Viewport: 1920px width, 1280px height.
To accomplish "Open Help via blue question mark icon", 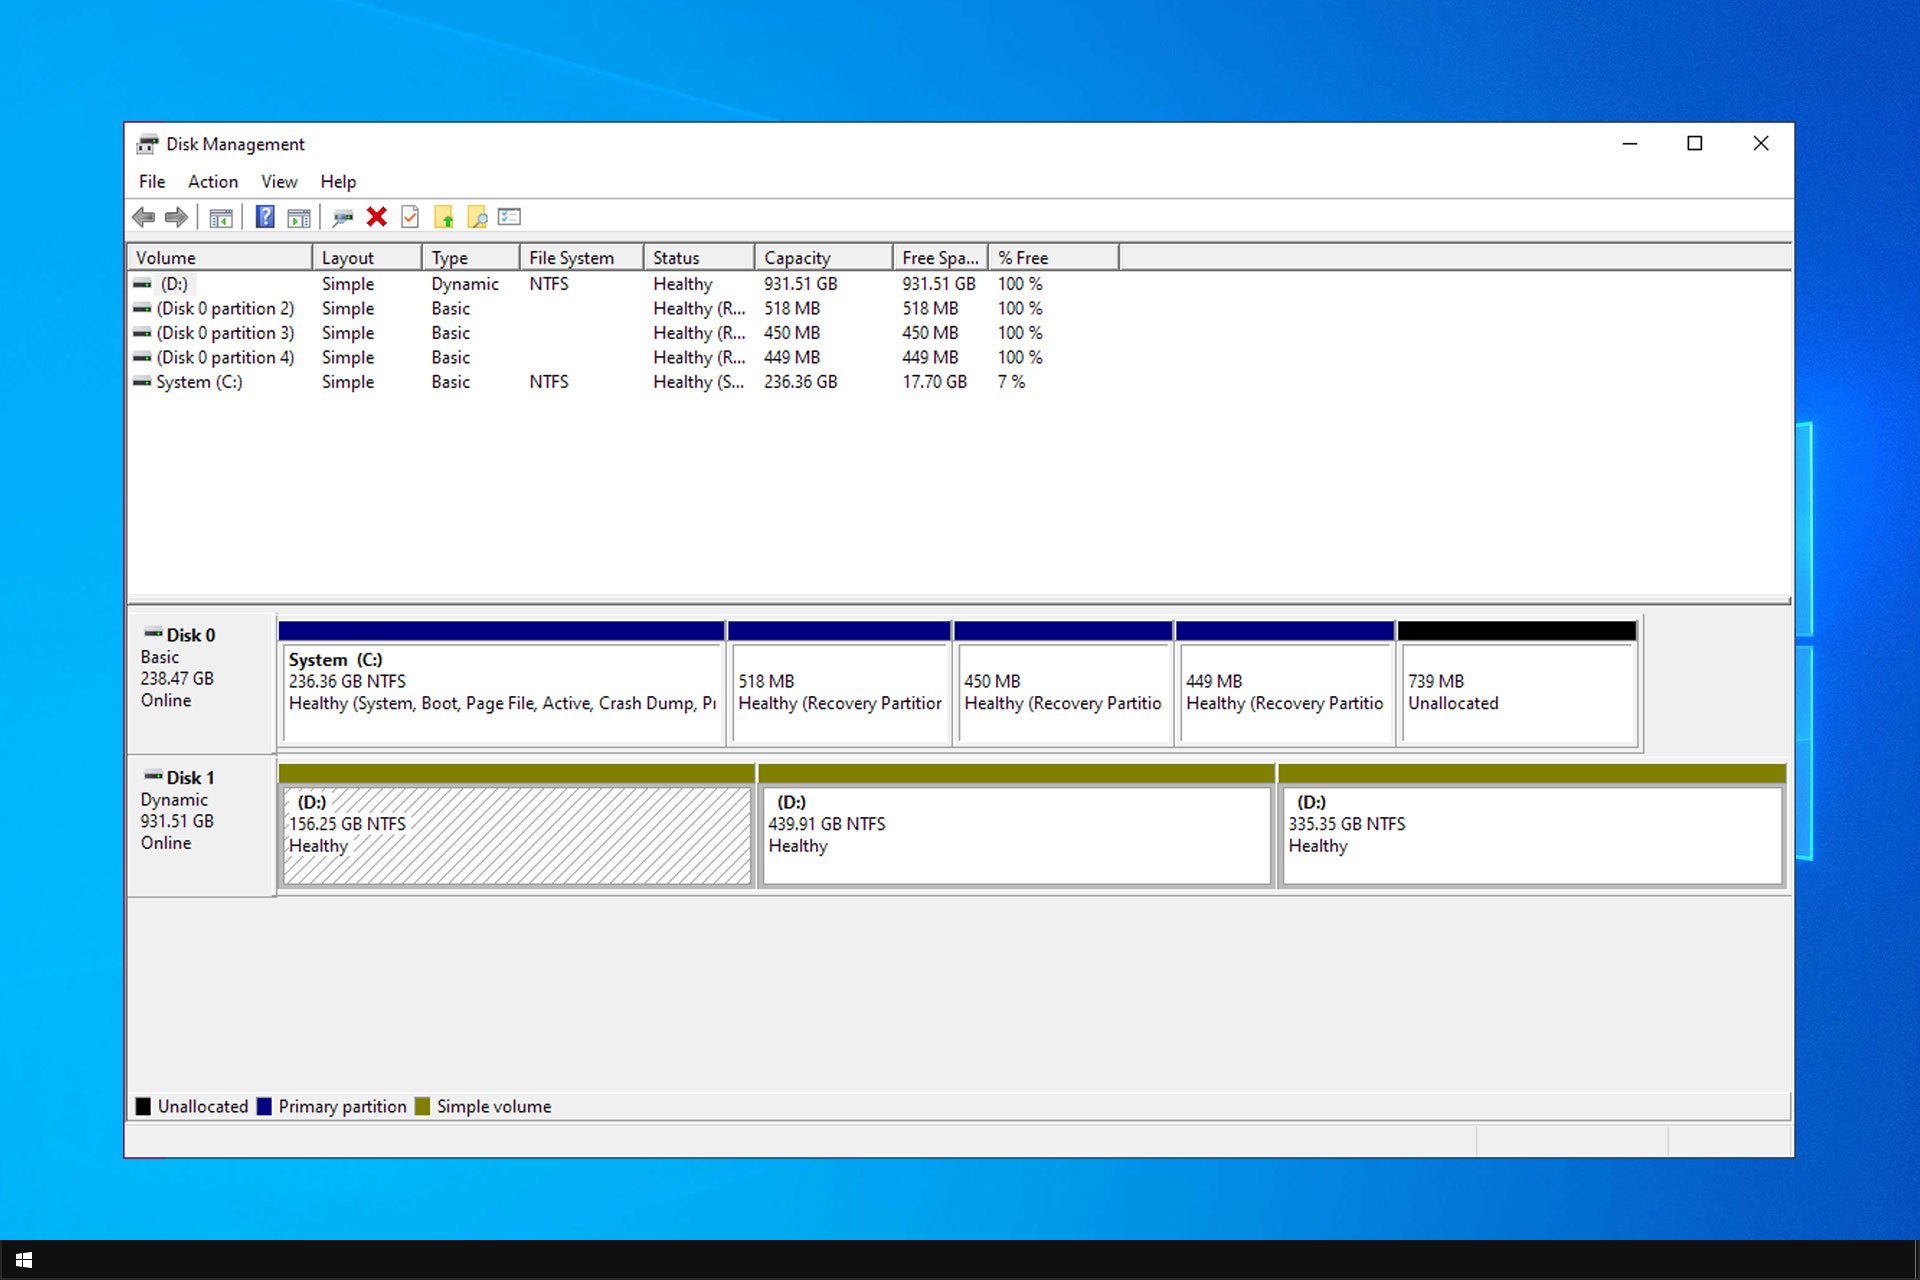I will click(x=265, y=217).
